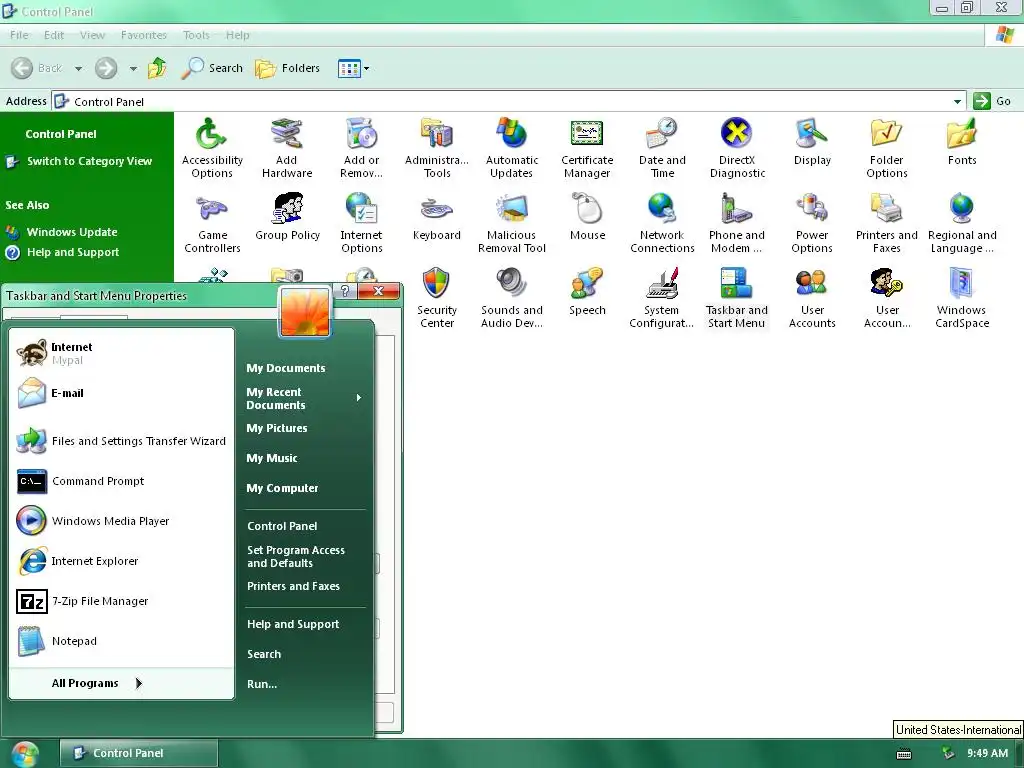The width and height of the screenshot is (1024, 768).
Task: Open Internet Options icon
Action: [x=361, y=223]
